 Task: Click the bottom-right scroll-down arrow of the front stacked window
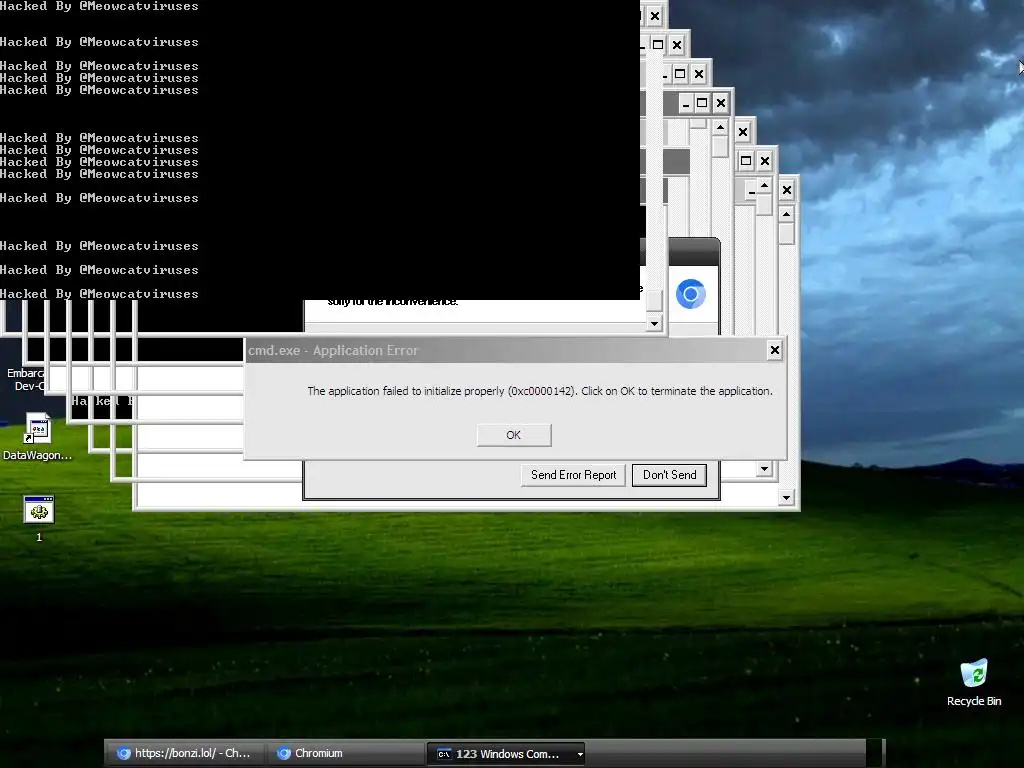786,498
